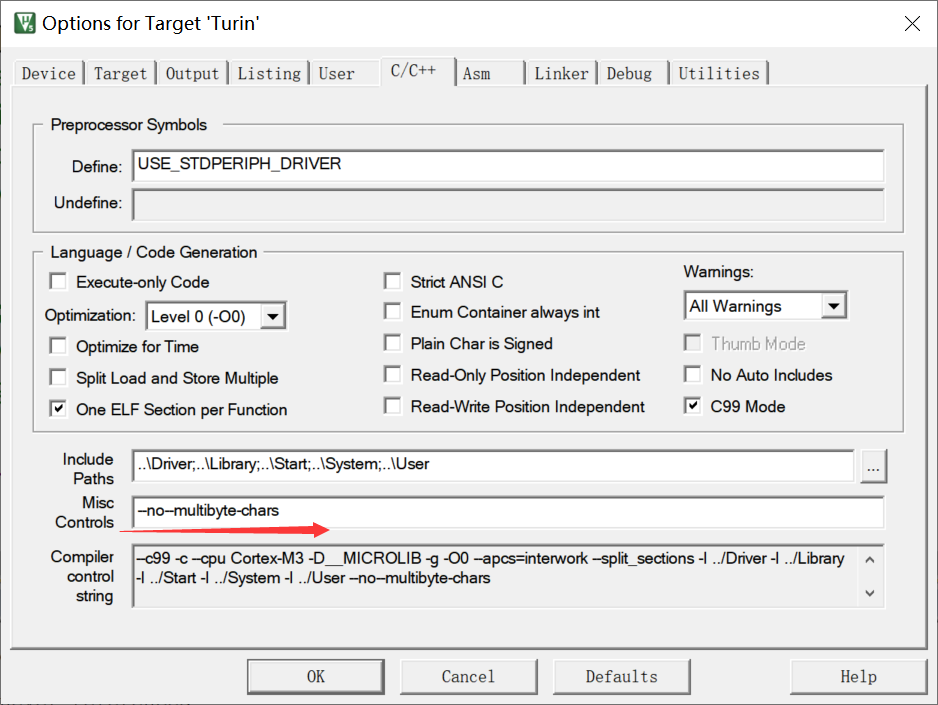This screenshot has width=938, height=705.
Task: Click the Defaults button
Action: coord(621,677)
